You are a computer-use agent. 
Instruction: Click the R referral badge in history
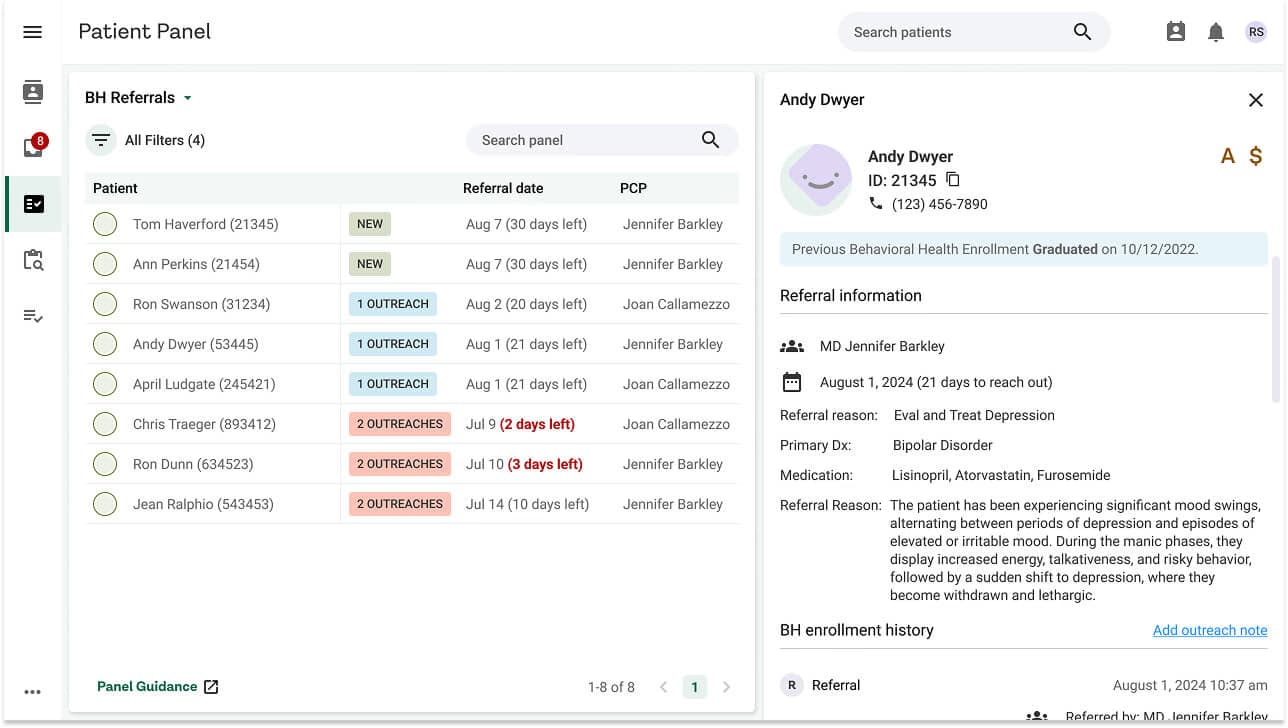[792, 685]
